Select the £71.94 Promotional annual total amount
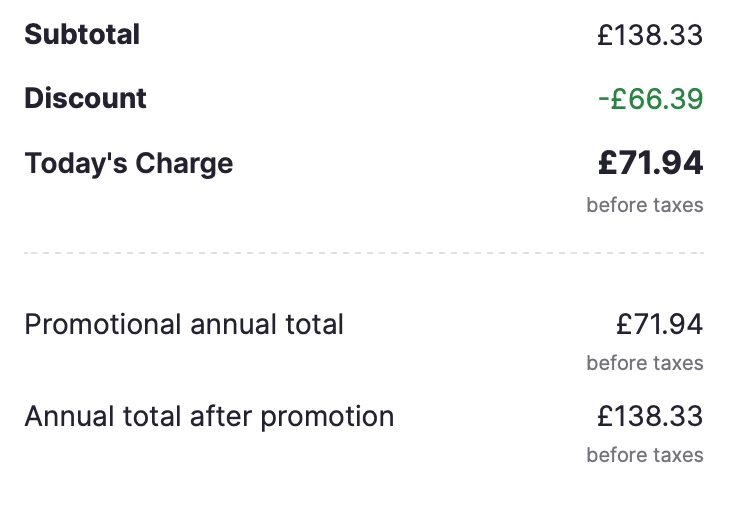Image resolution: width=734 pixels, height=520 pixels. (x=659, y=324)
